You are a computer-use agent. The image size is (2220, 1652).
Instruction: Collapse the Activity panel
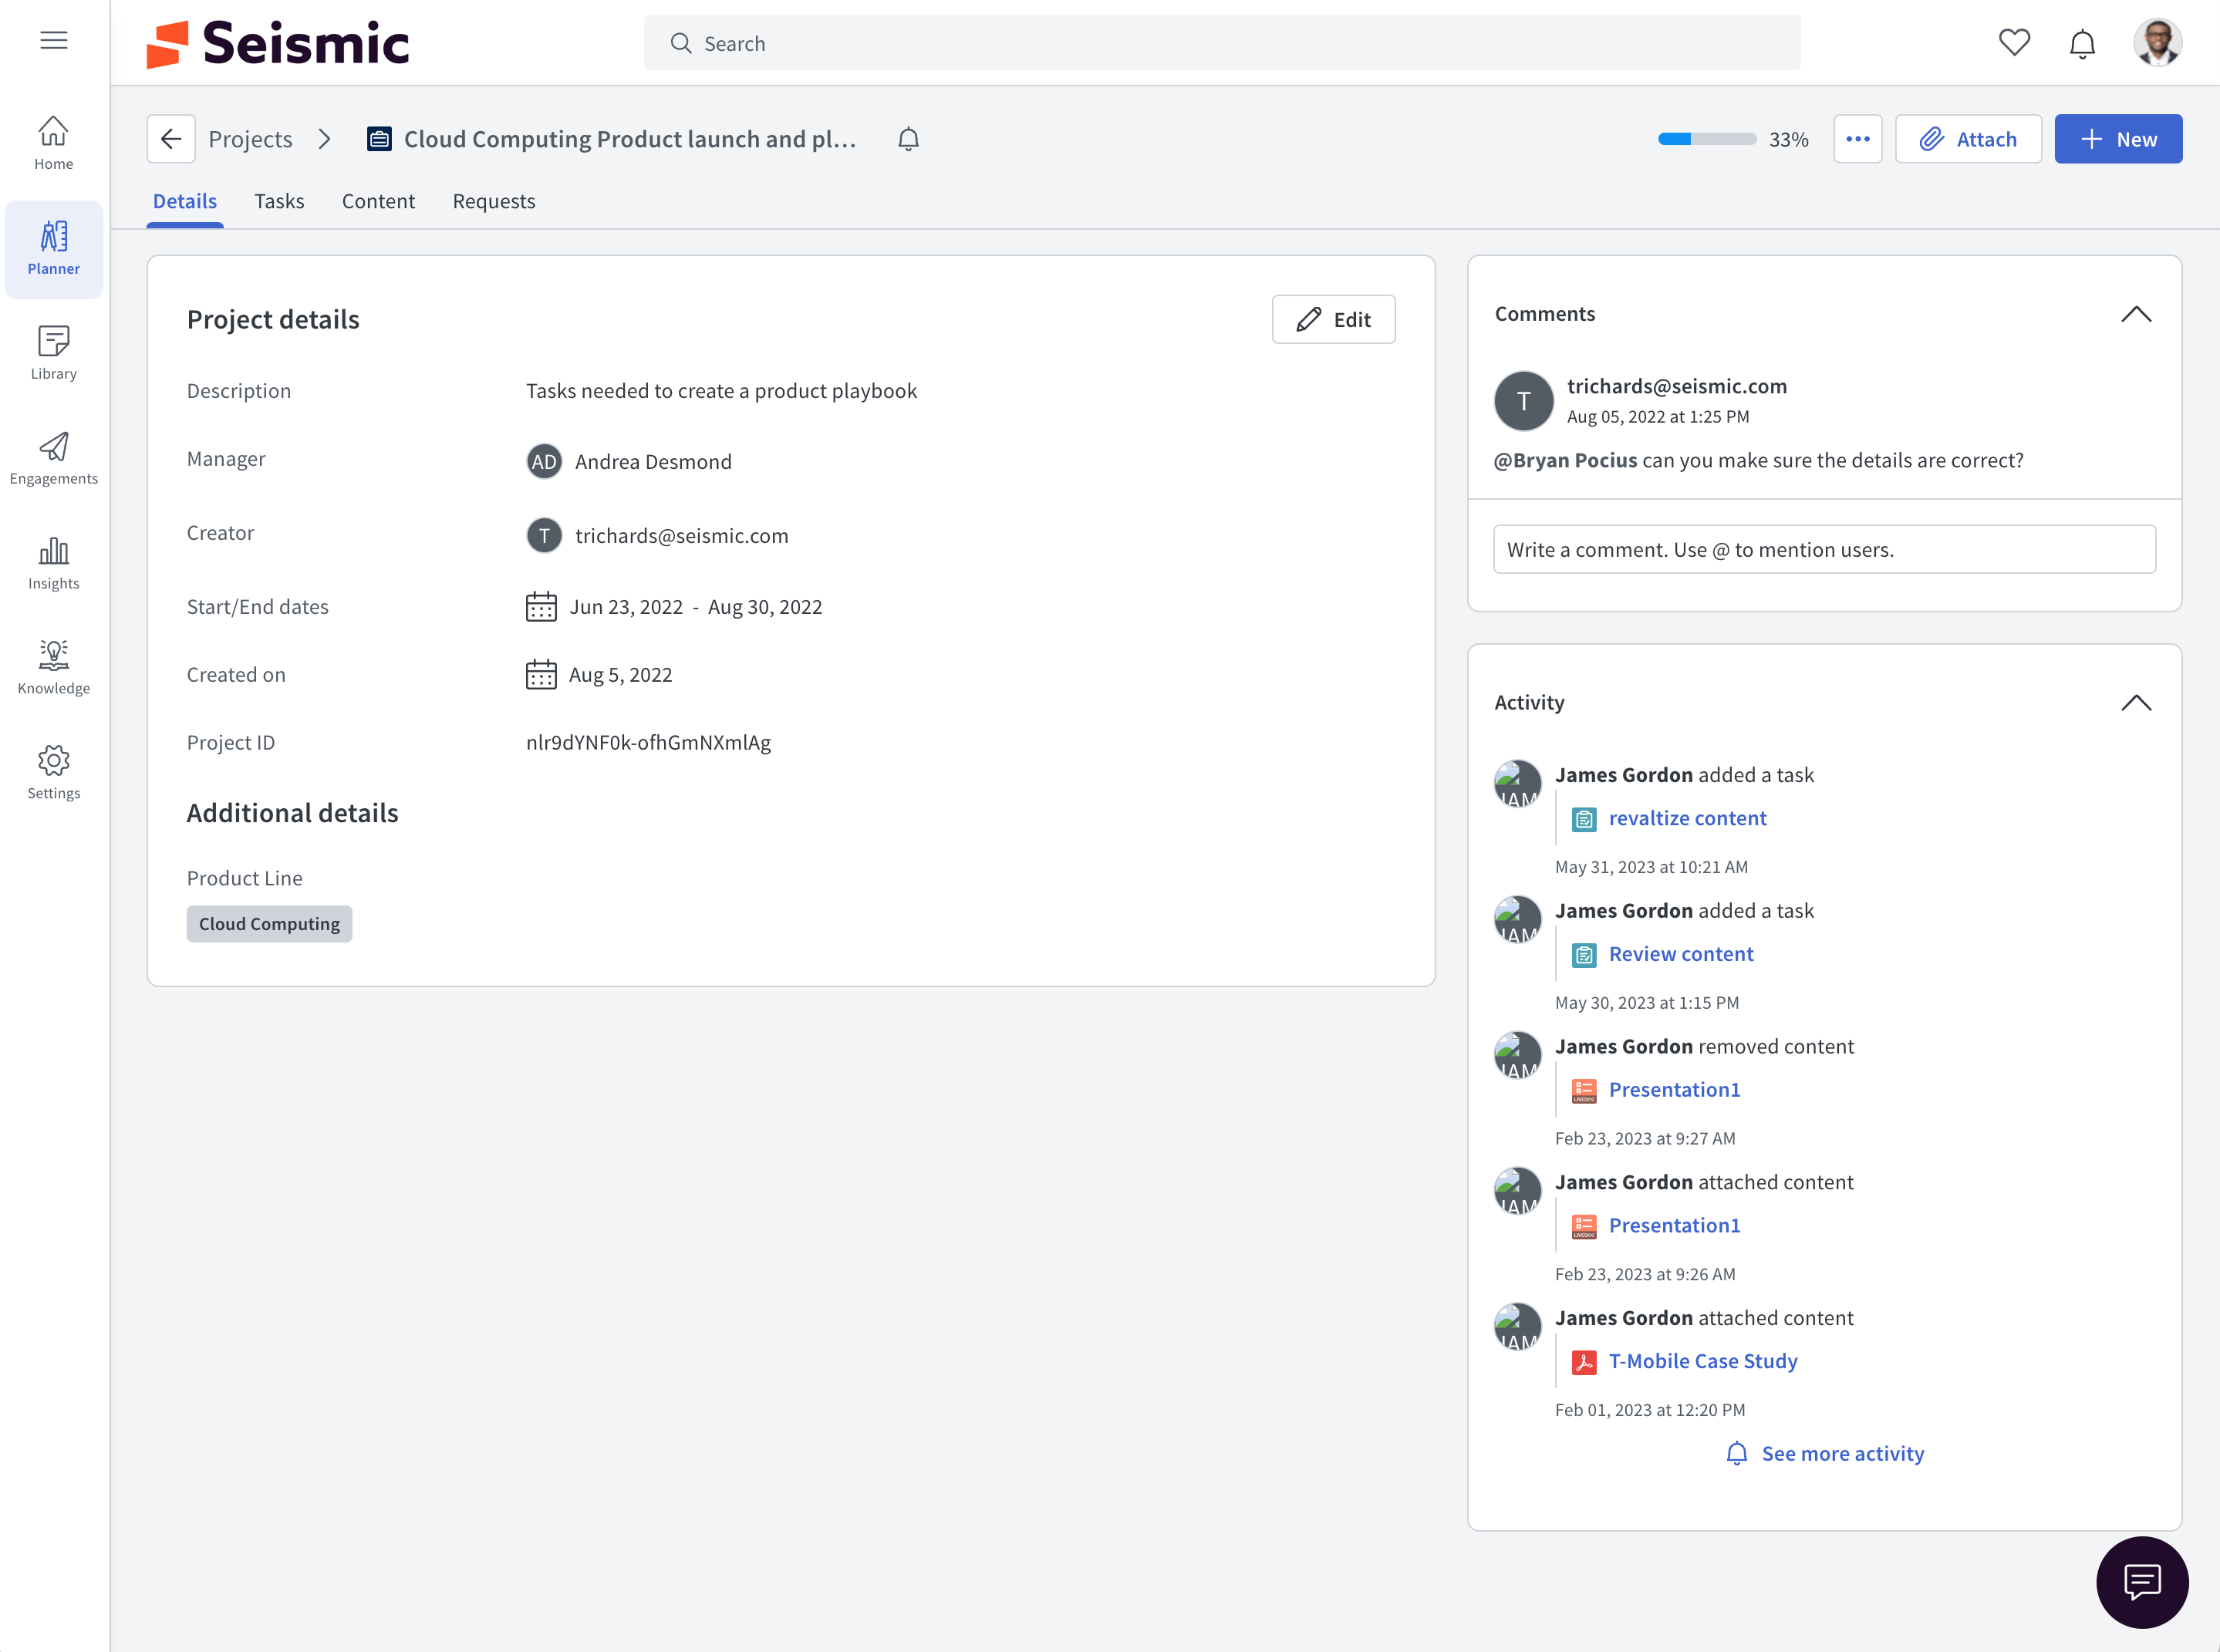pos(2136,703)
